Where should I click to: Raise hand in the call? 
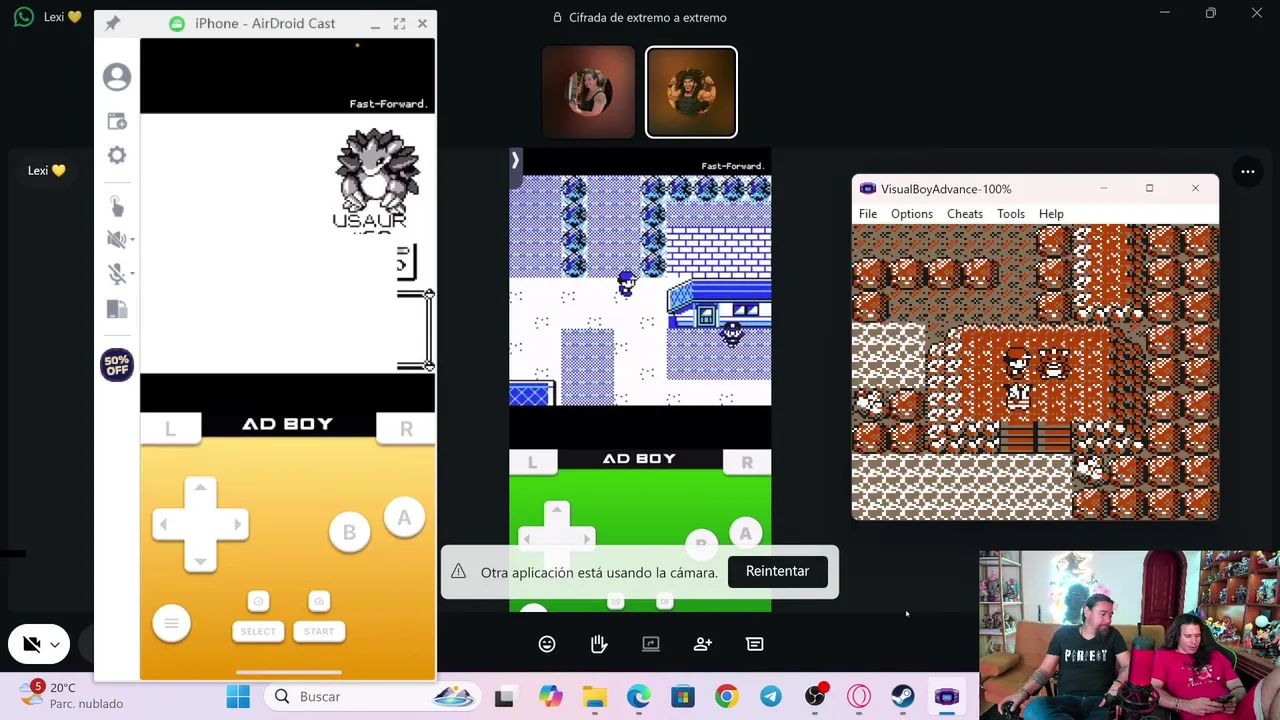click(x=599, y=644)
